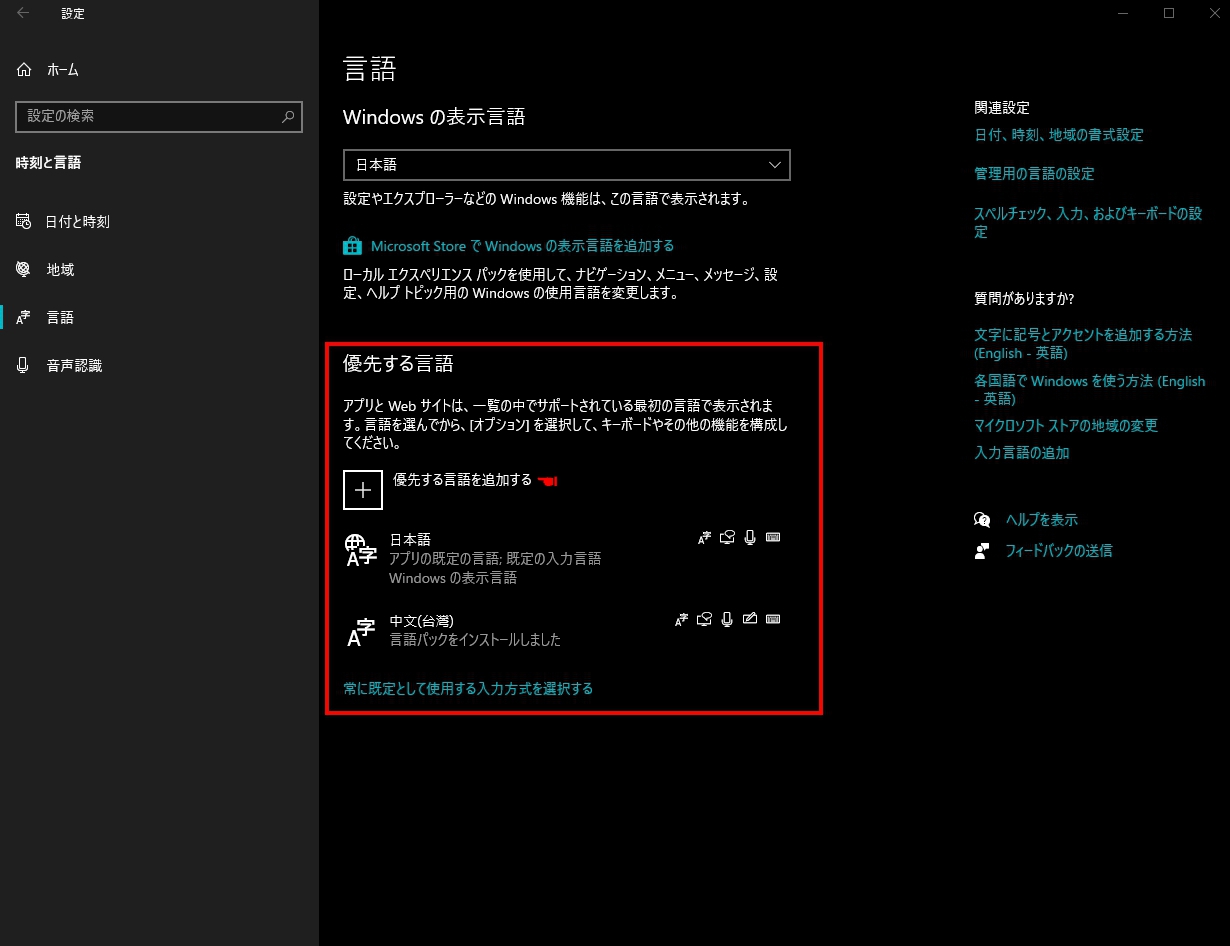1230x946 pixels.
Task: Click speech recognition mic icon in 日本語 row
Action: pyautogui.click(x=750, y=538)
